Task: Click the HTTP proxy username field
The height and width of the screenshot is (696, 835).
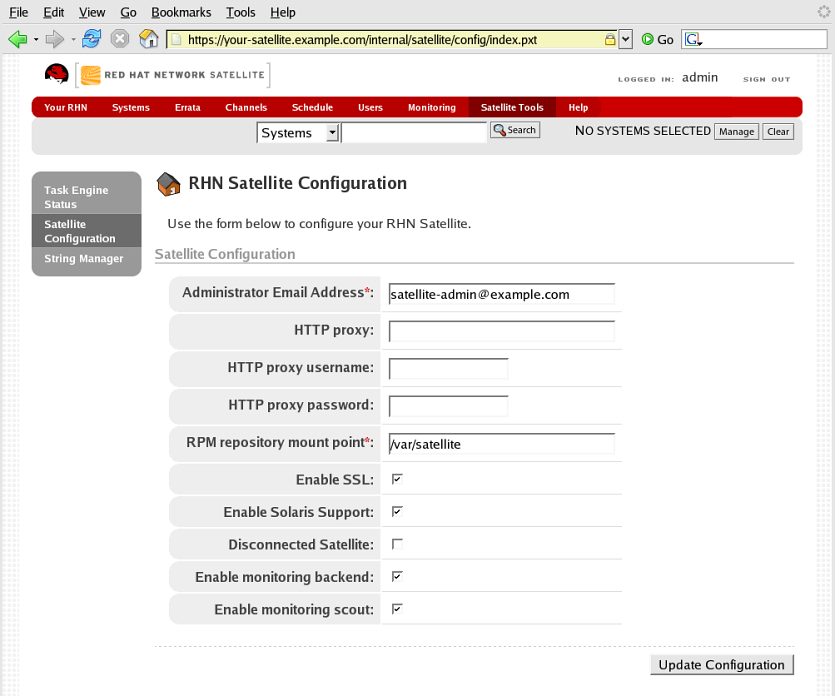Action: (448, 369)
